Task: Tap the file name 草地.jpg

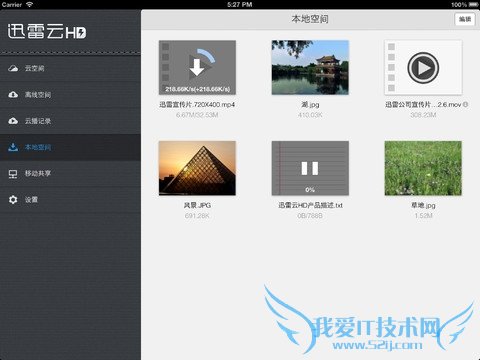Action: (423, 205)
